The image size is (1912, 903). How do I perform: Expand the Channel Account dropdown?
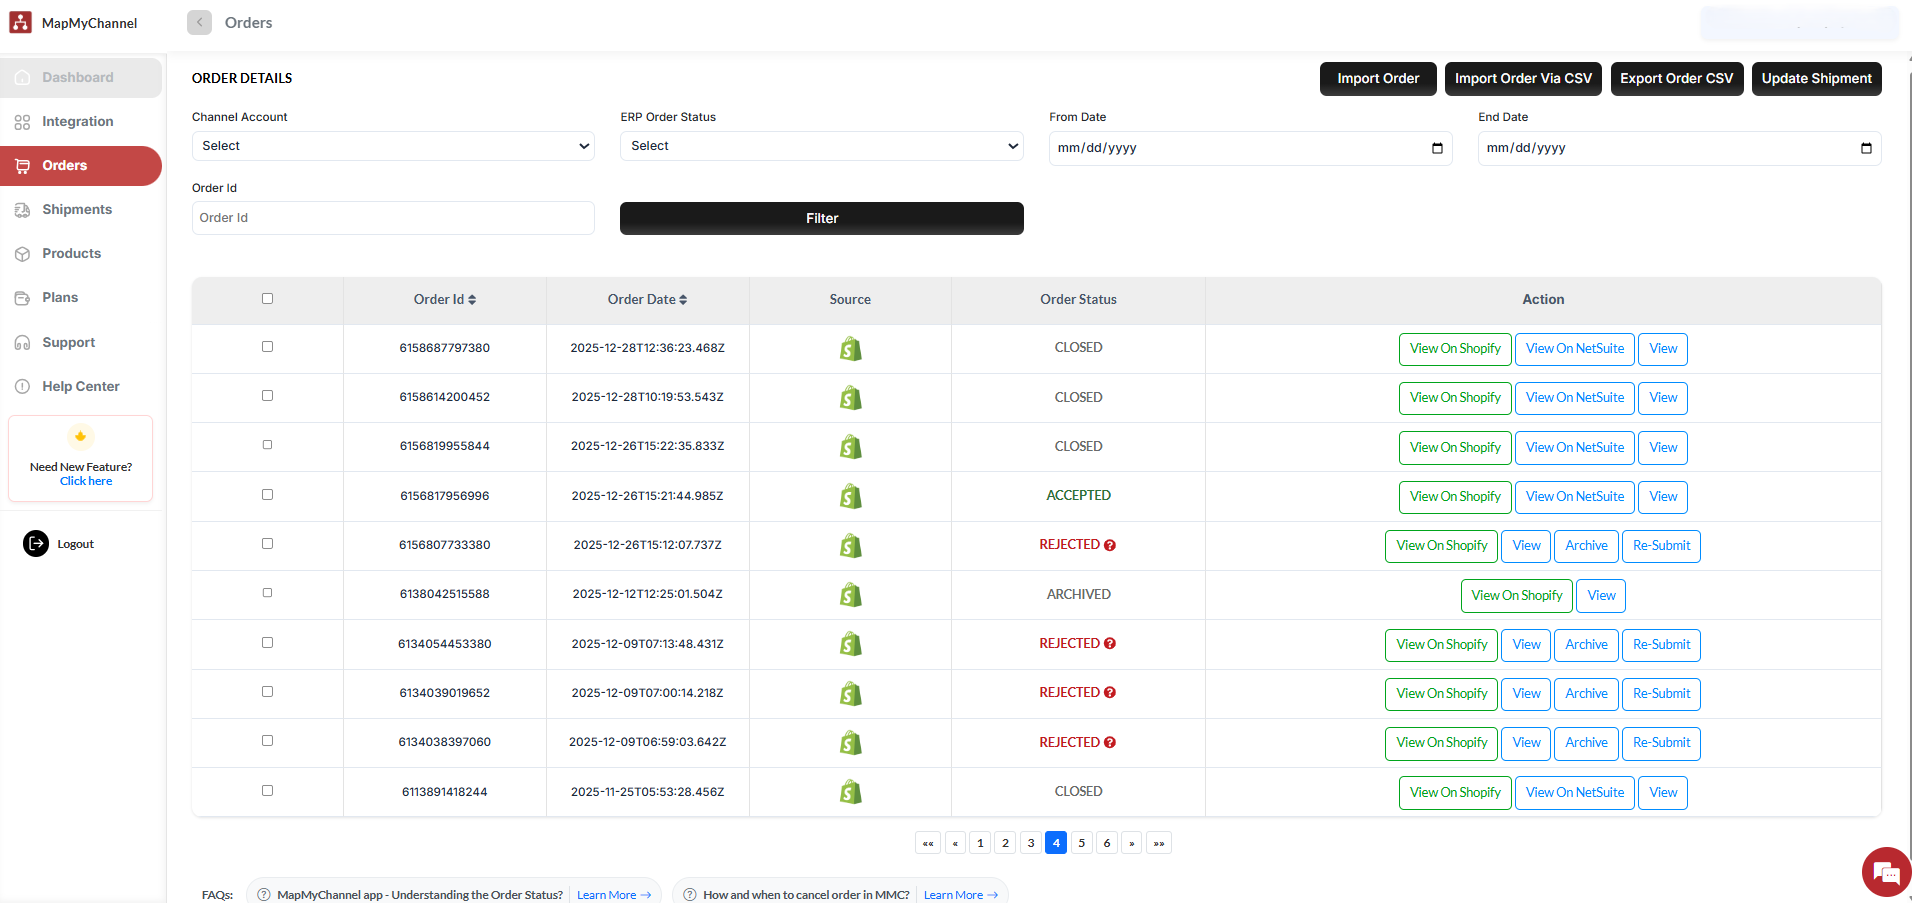point(393,146)
